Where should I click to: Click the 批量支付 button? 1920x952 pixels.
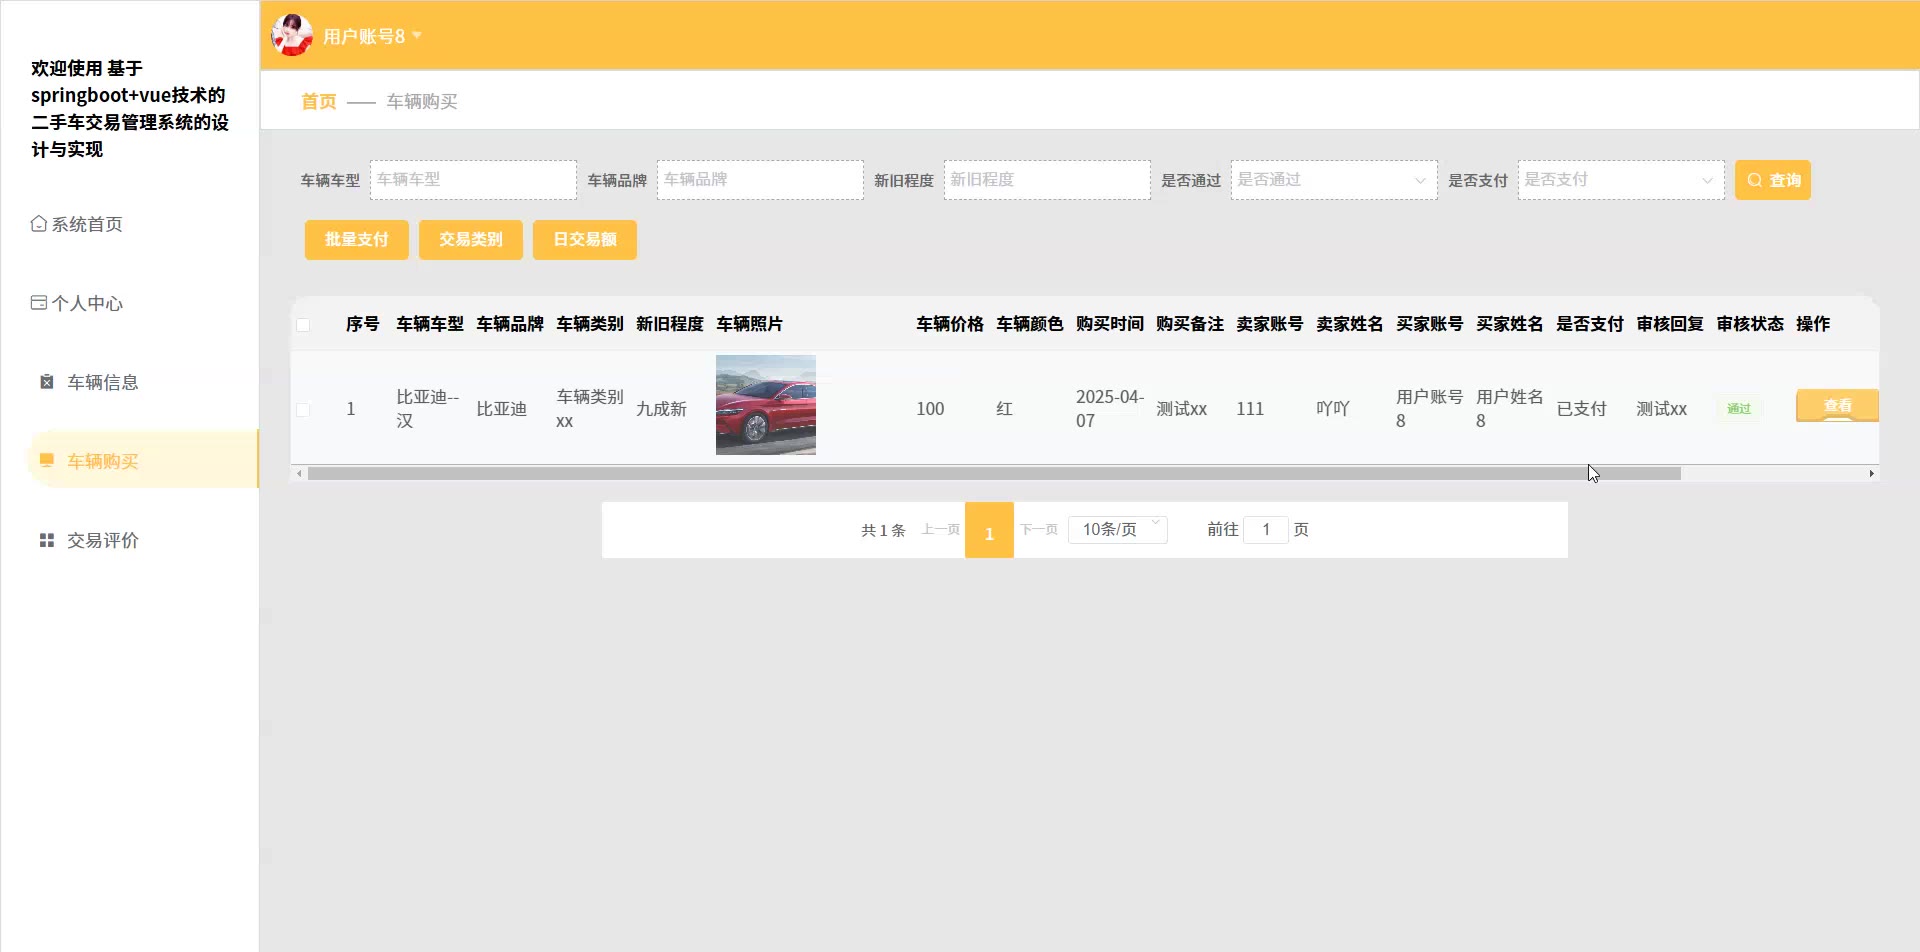tap(356, 240)
